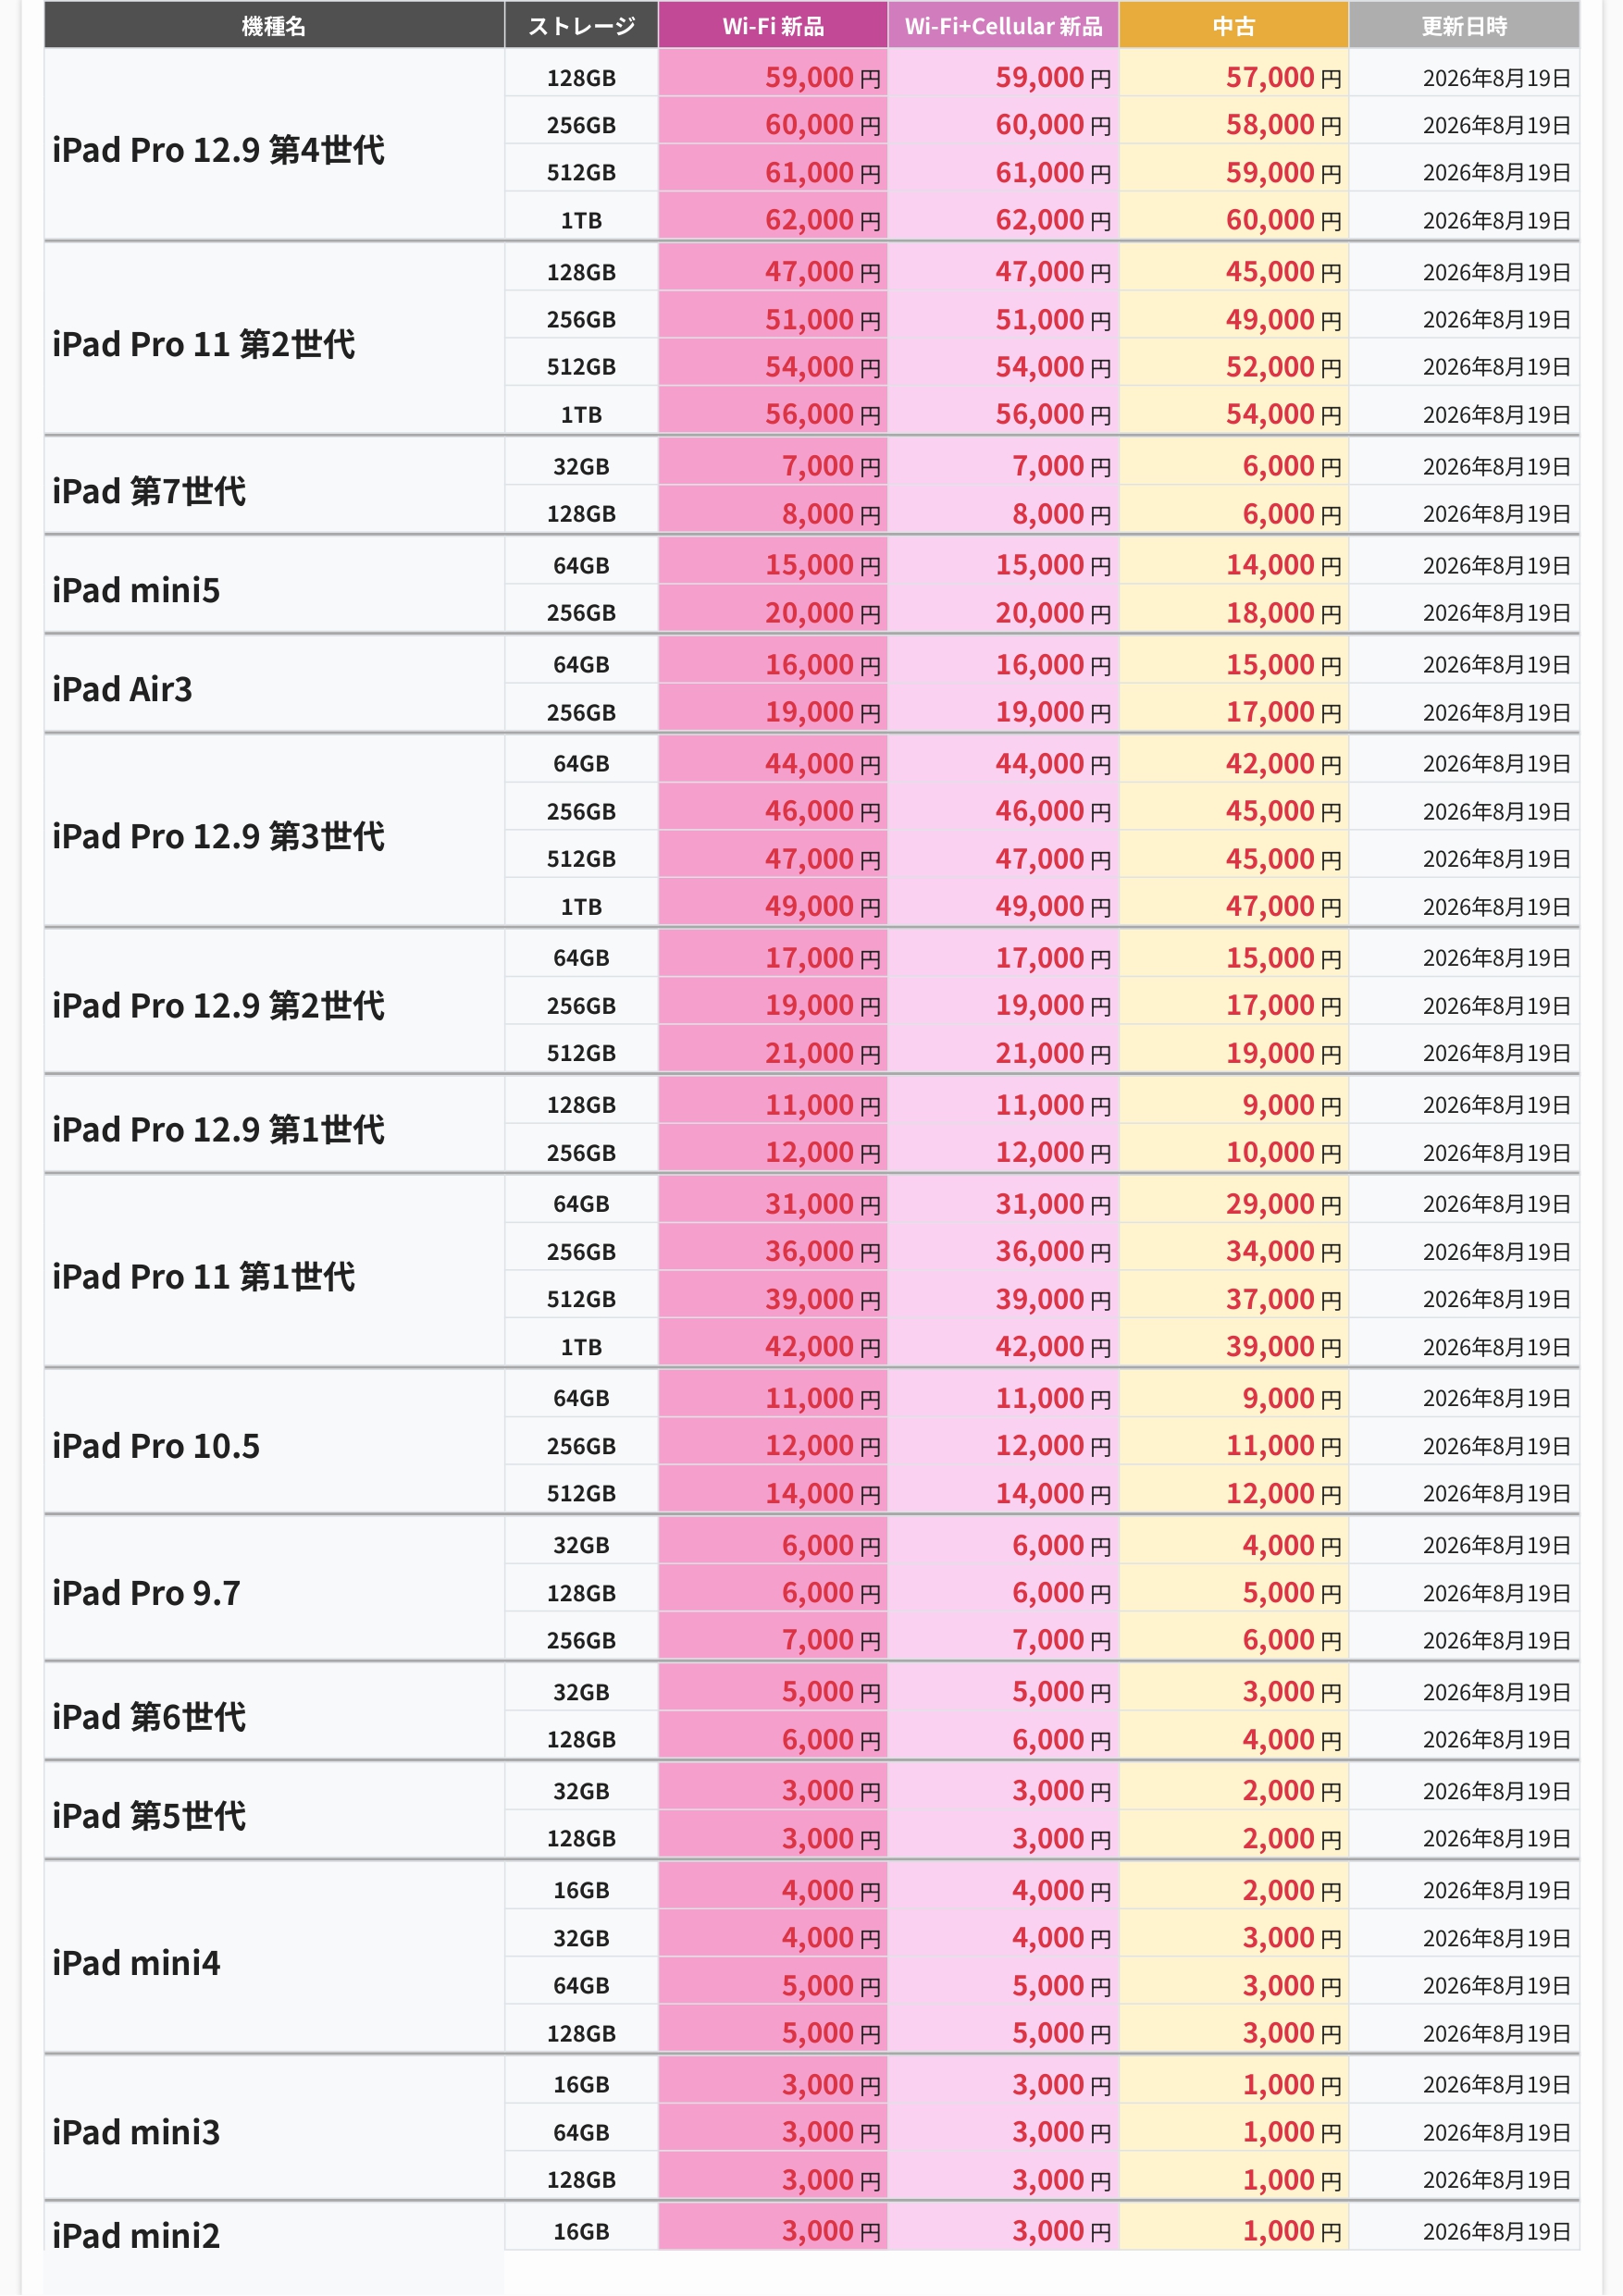The width and height of the screenshot is (1623, 2296).
Task: Click the iPad mini5 model name
Action: (x=136, y=589)
